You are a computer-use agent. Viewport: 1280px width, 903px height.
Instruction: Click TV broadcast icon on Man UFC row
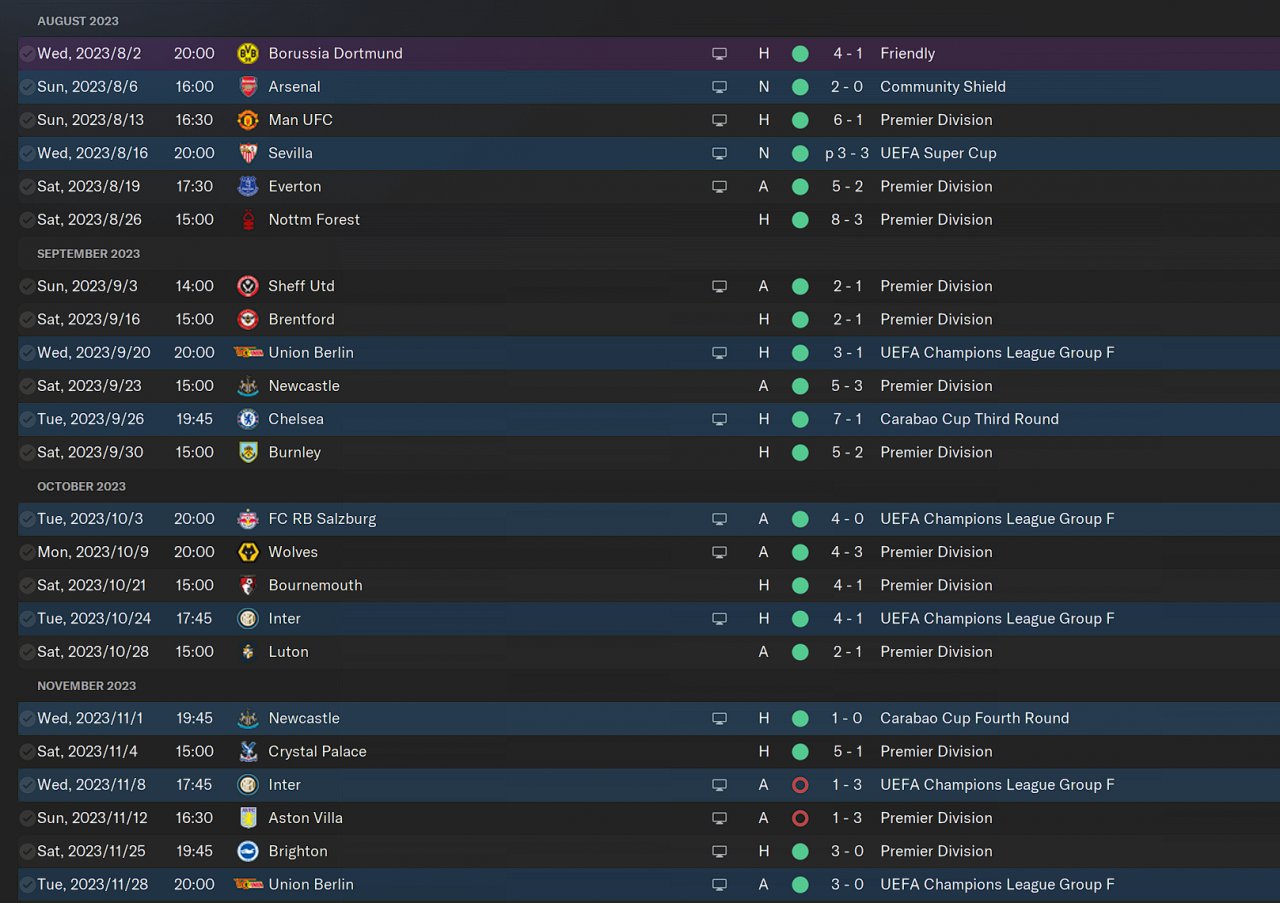[719, 120]
